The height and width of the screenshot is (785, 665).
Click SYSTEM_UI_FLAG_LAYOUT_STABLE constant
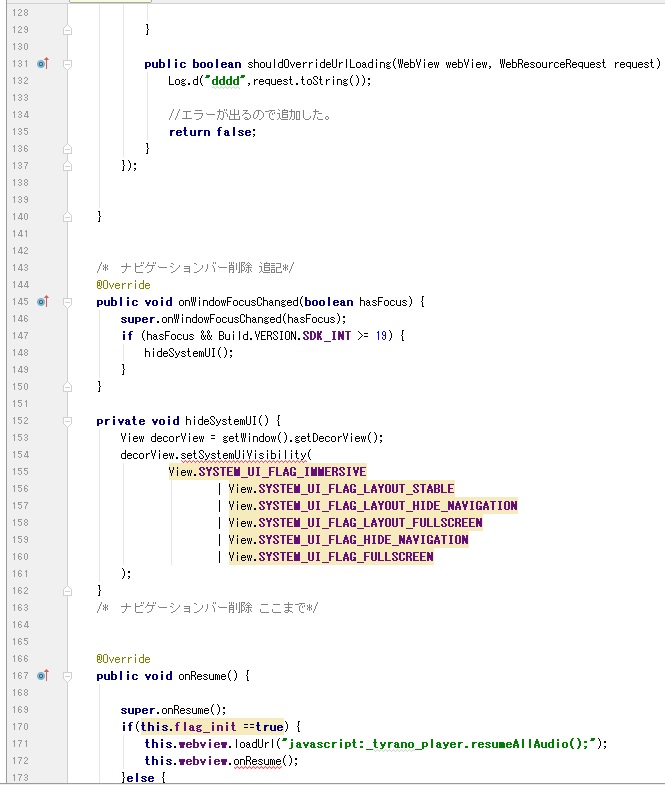(x=357, y=489)
